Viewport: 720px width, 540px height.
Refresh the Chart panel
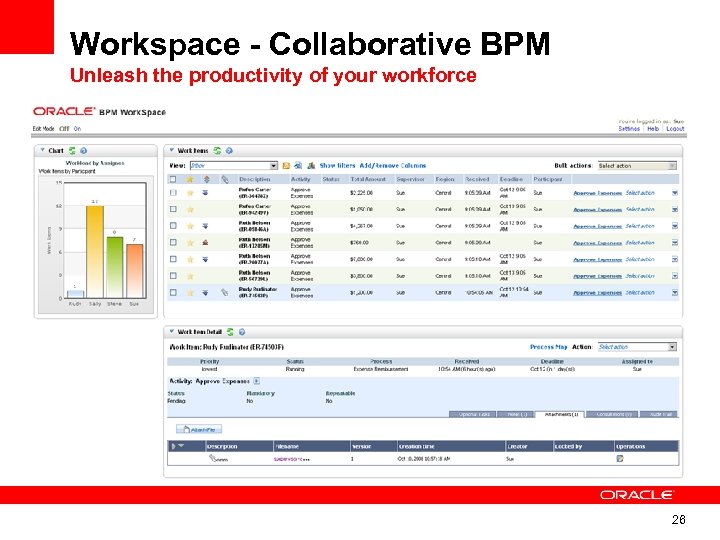point(72,151)
